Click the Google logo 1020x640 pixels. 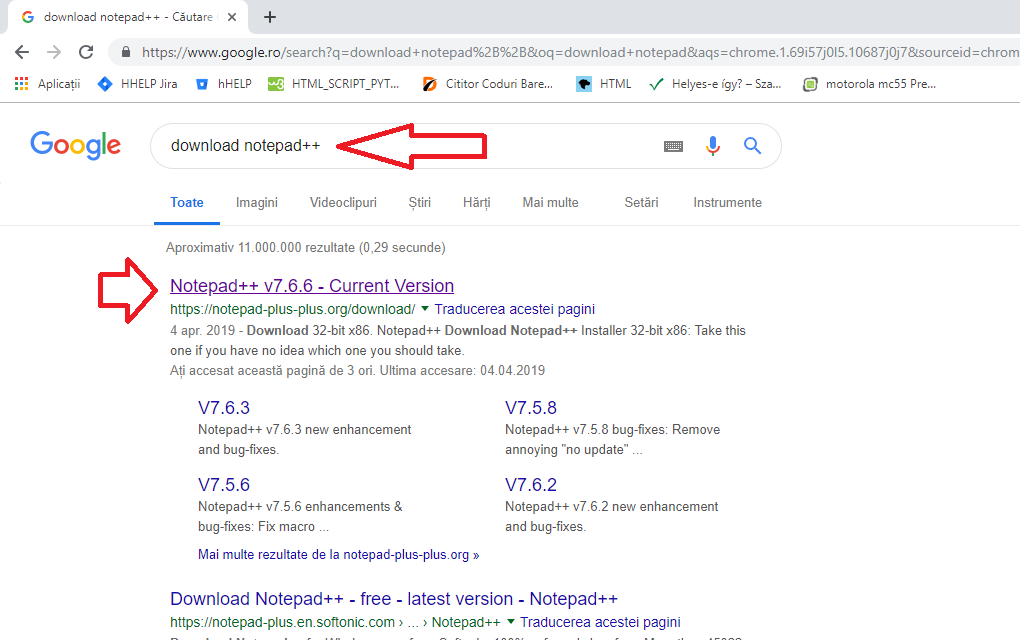click(75, 145)
